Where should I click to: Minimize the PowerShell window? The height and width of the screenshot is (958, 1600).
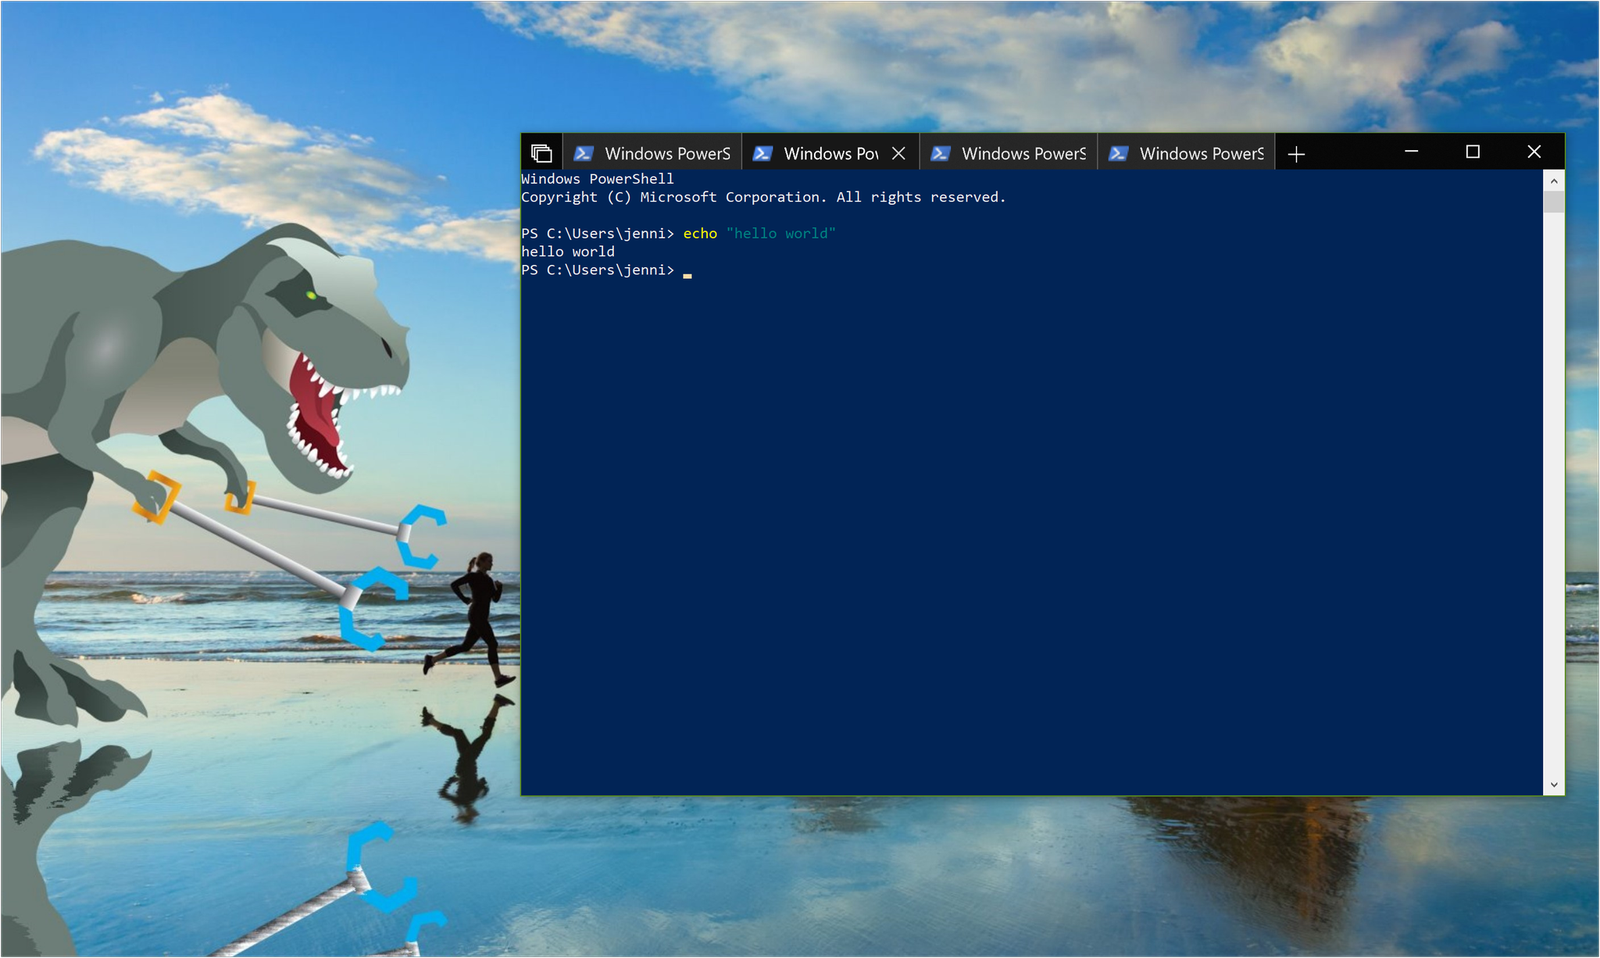click(1411, 152)
